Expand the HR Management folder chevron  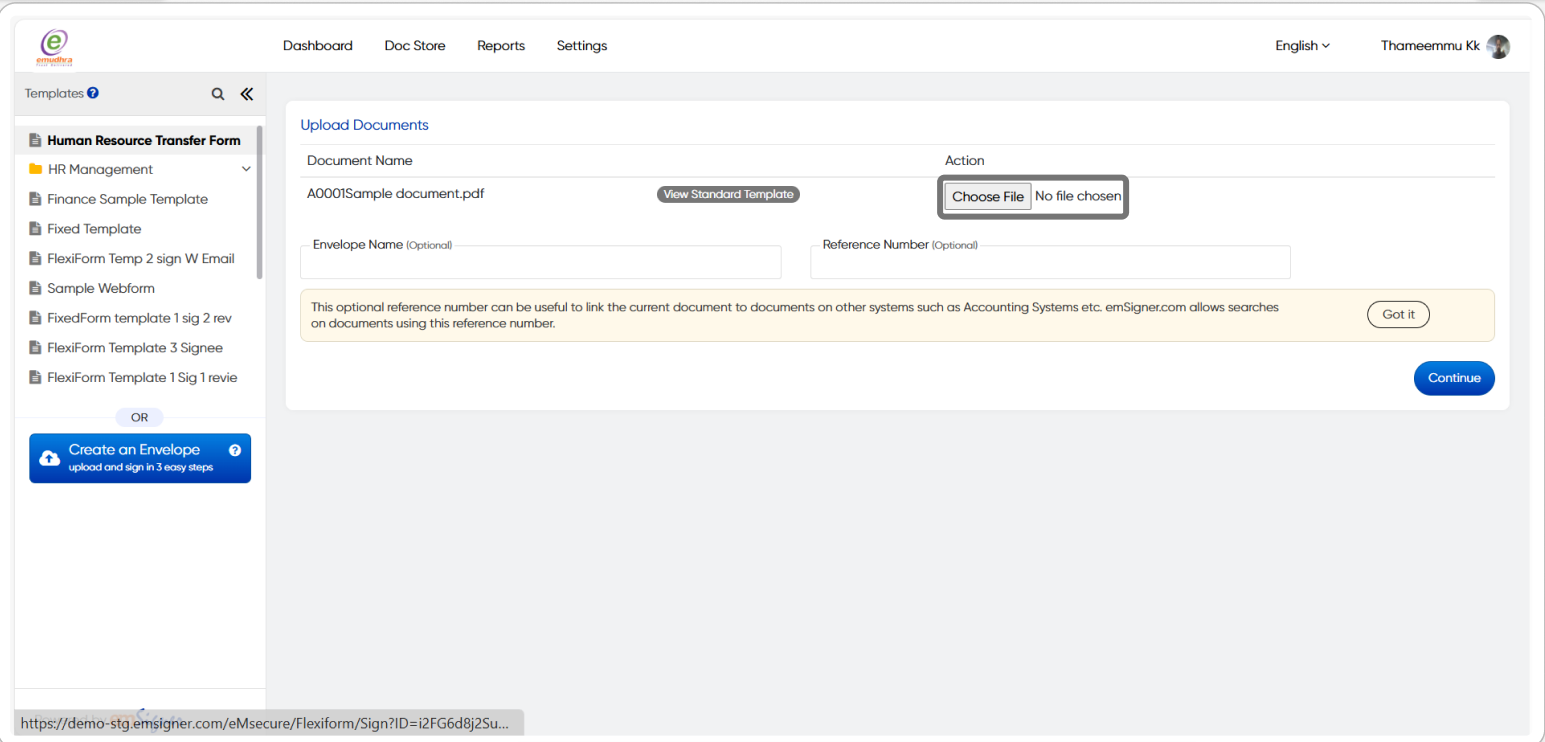coord(246,170)
